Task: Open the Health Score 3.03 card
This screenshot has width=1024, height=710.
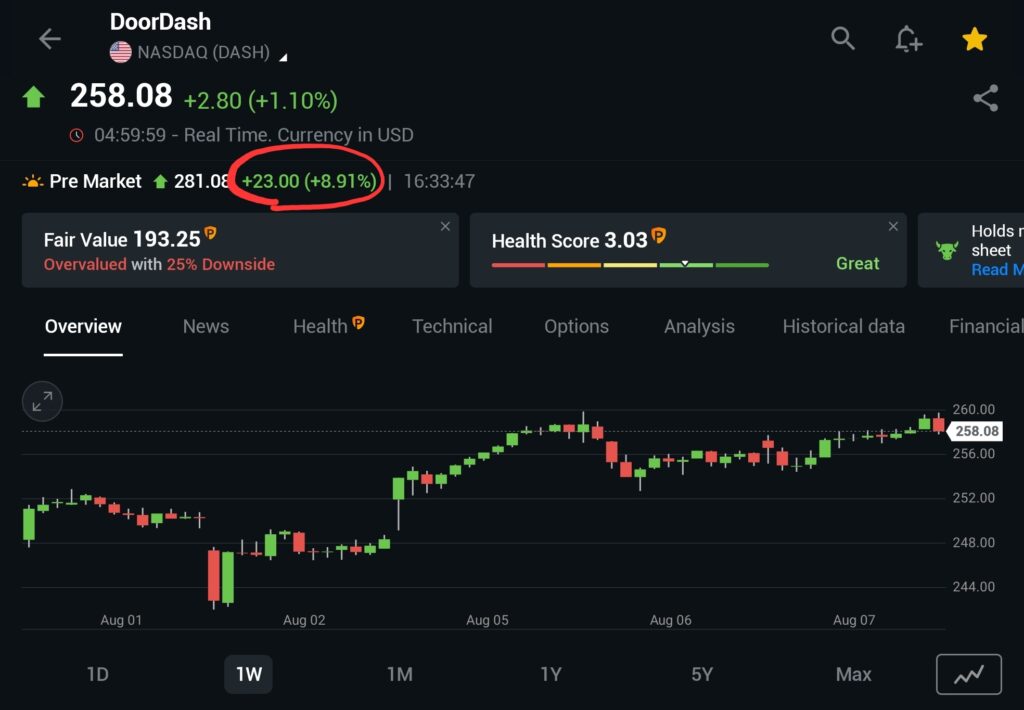Action: coord(688,250)
